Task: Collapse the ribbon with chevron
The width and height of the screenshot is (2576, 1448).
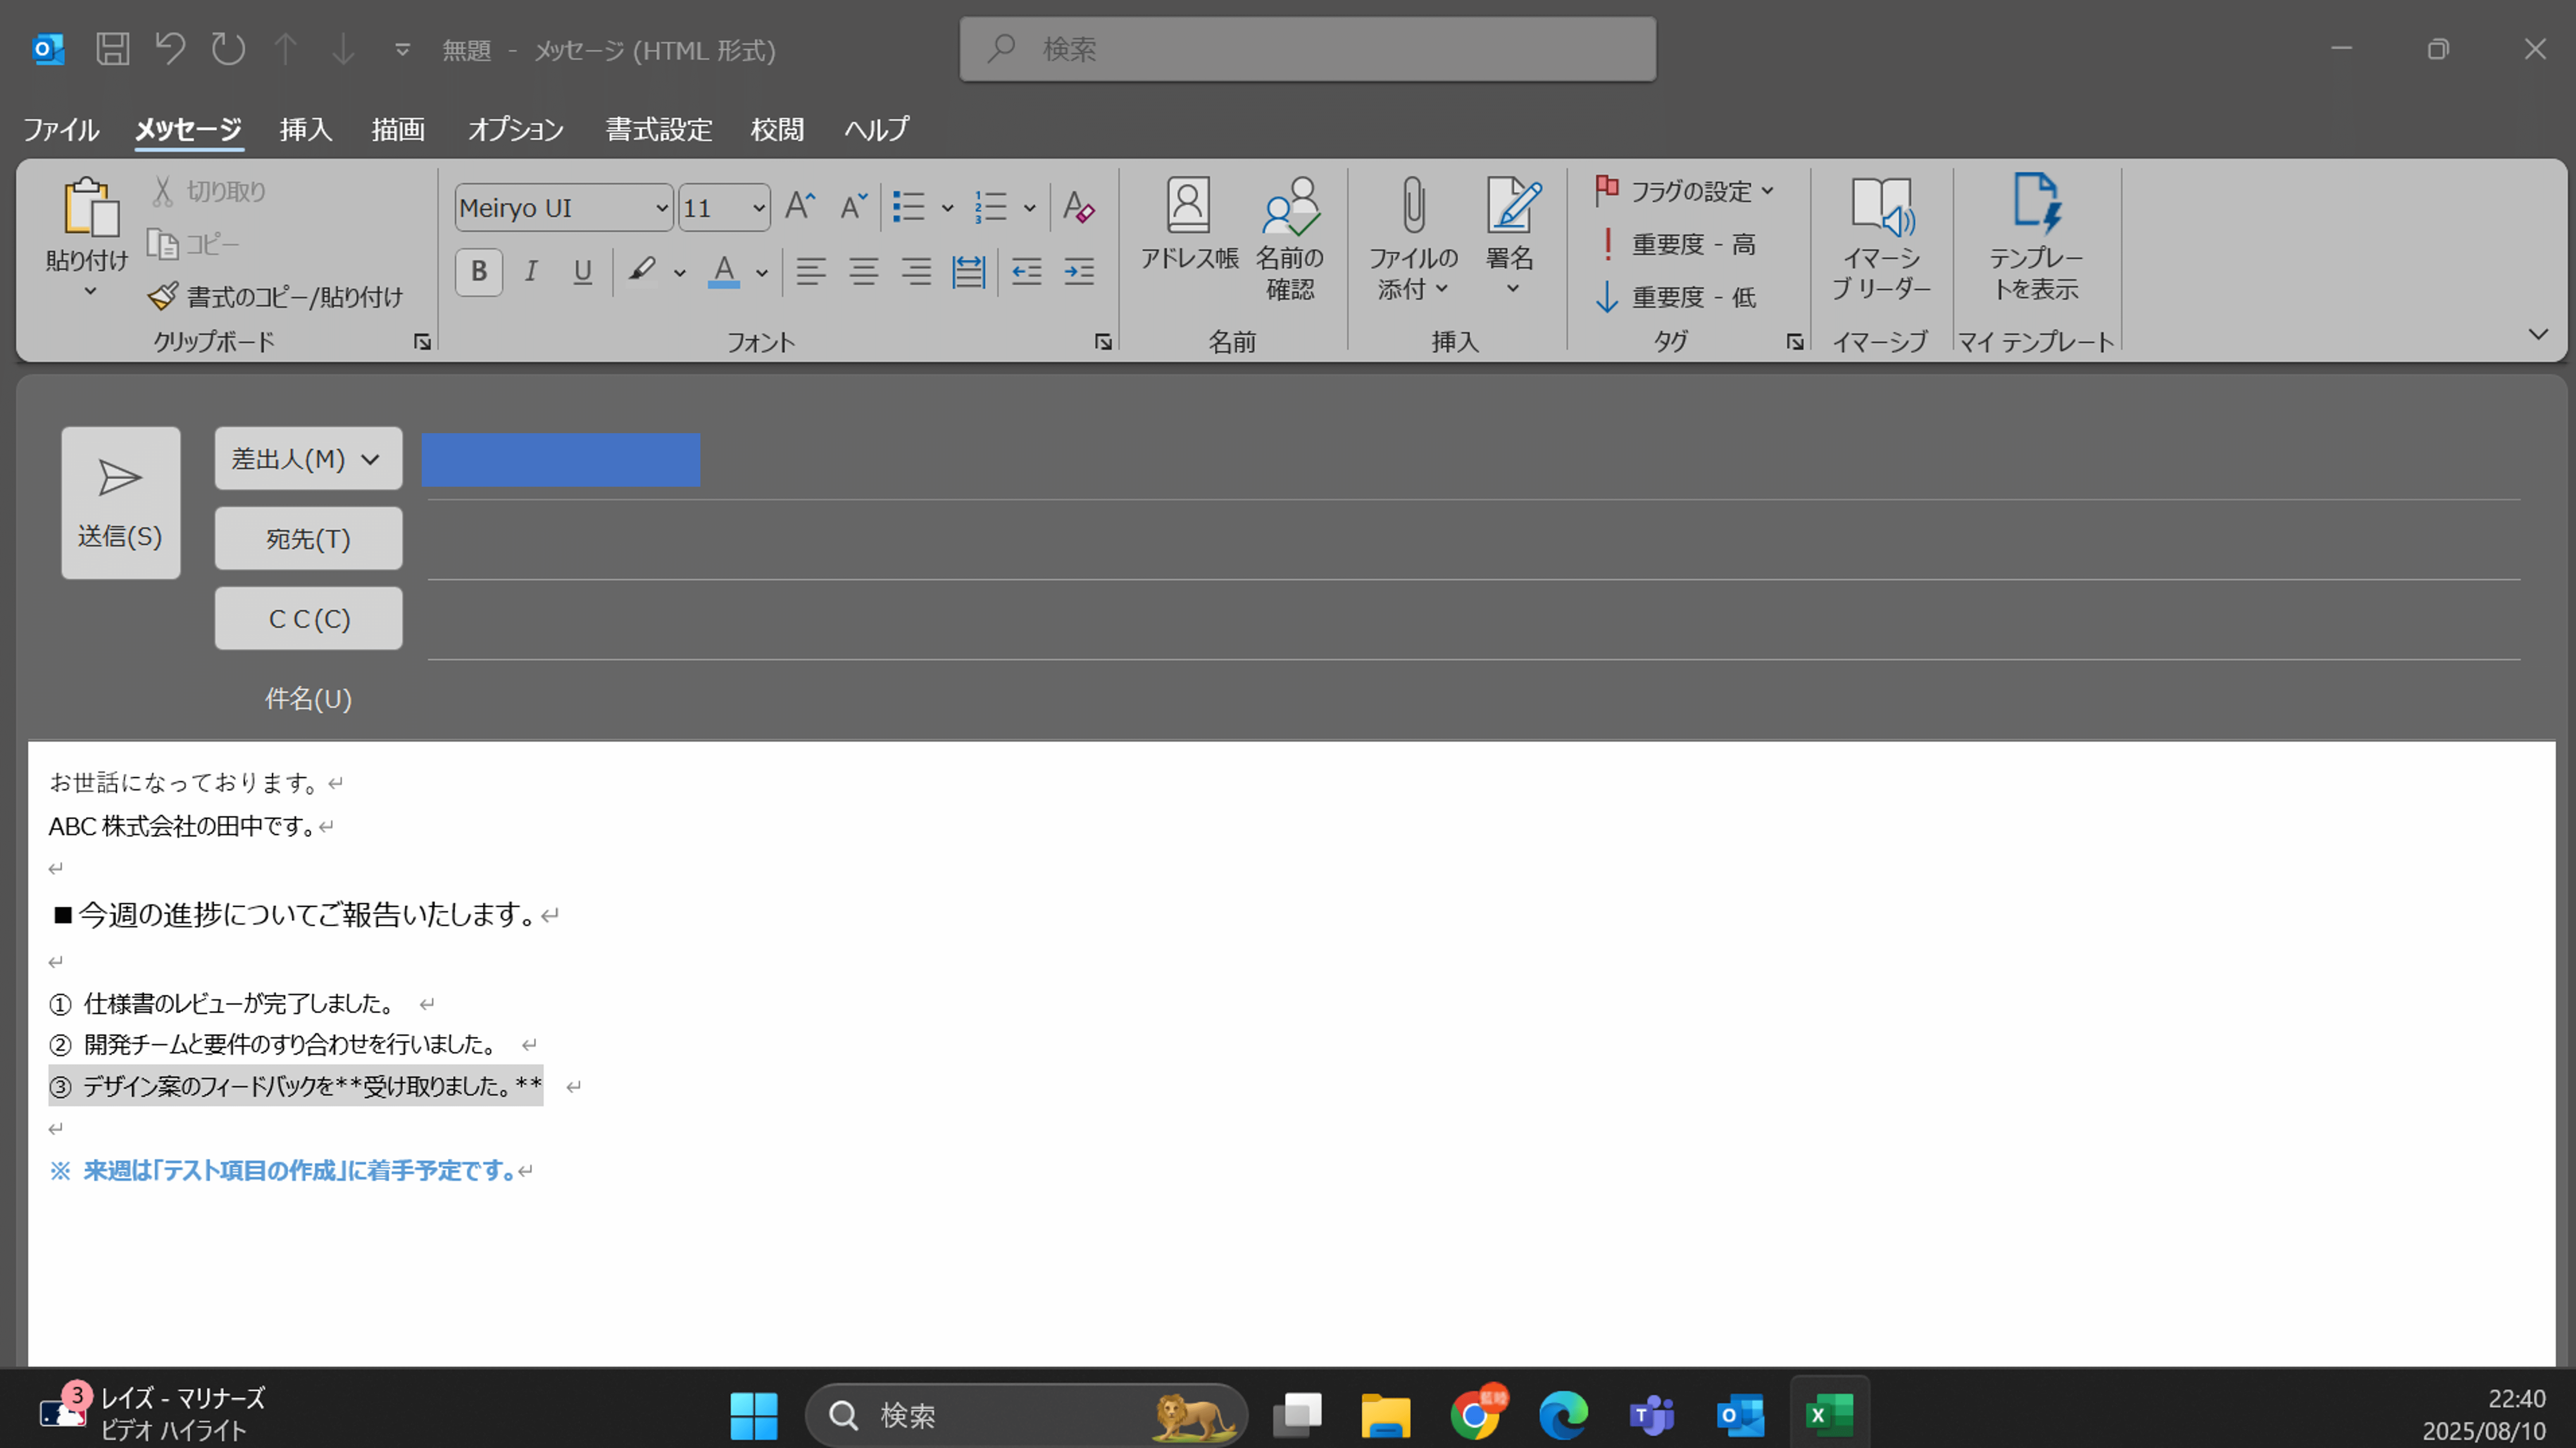Action: pos(2538,334)
